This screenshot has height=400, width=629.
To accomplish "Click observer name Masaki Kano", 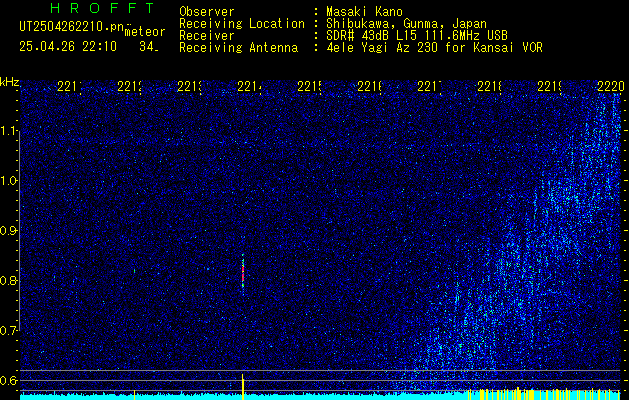I will tap(364, 11).
